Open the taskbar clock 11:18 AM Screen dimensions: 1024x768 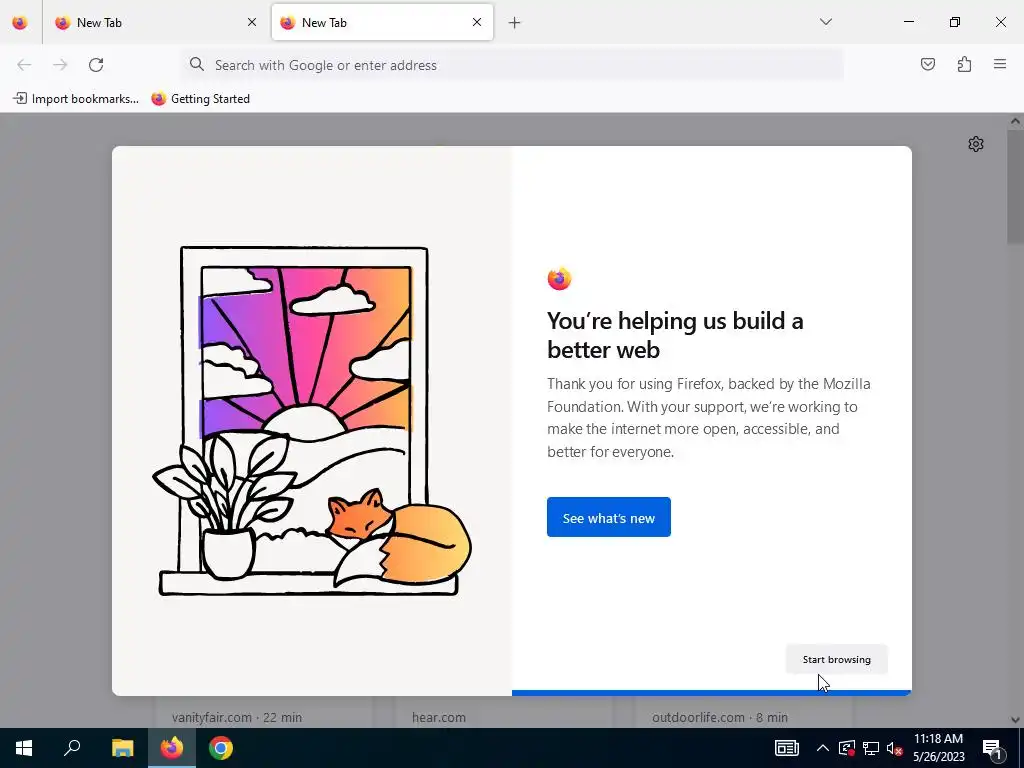pos(938,748)
